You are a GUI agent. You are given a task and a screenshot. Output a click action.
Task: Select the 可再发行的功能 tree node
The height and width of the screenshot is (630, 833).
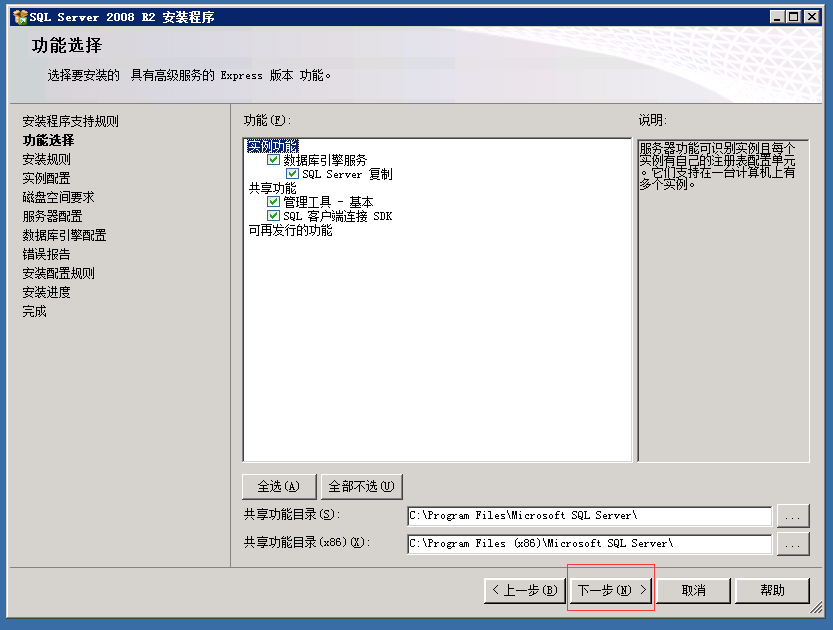click(291, 230)
